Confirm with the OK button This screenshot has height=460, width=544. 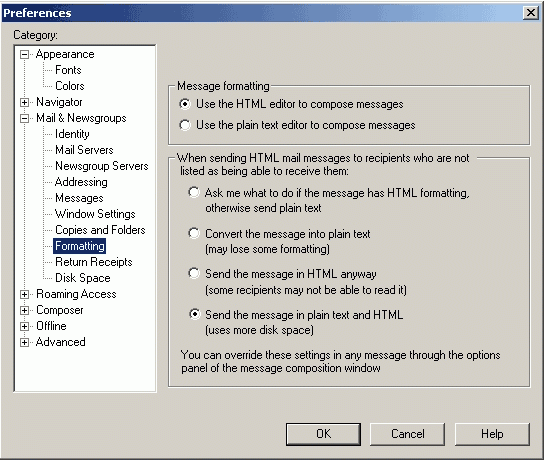pos(323,434)
